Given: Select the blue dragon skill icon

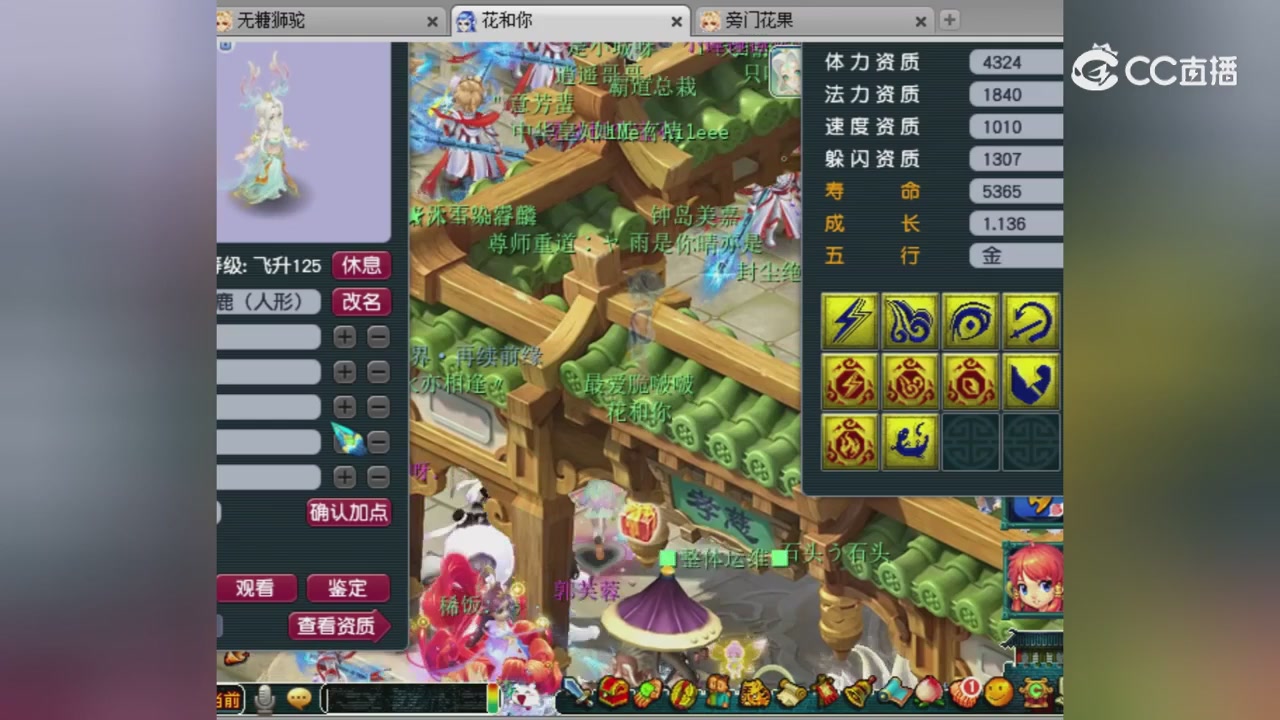Looking at the screenshot, I should tap(910, 442).
